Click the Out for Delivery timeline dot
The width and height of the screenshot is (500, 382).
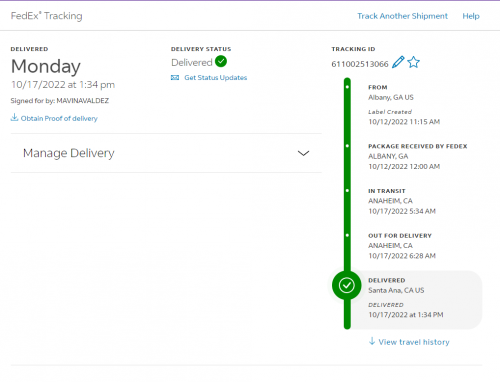pos(347,235)
